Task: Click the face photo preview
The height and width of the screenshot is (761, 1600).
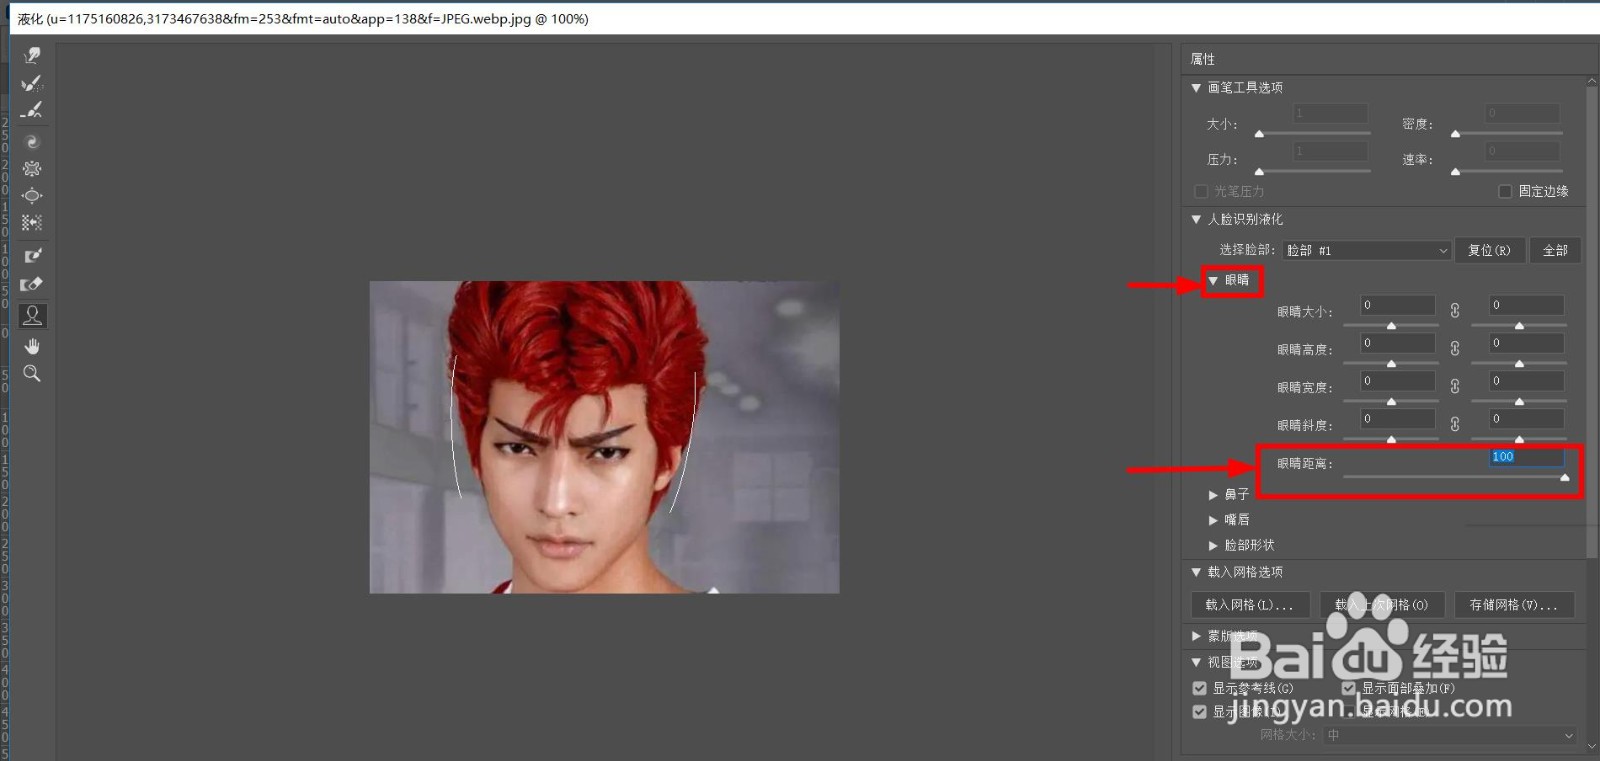Action: pos(604,437)
